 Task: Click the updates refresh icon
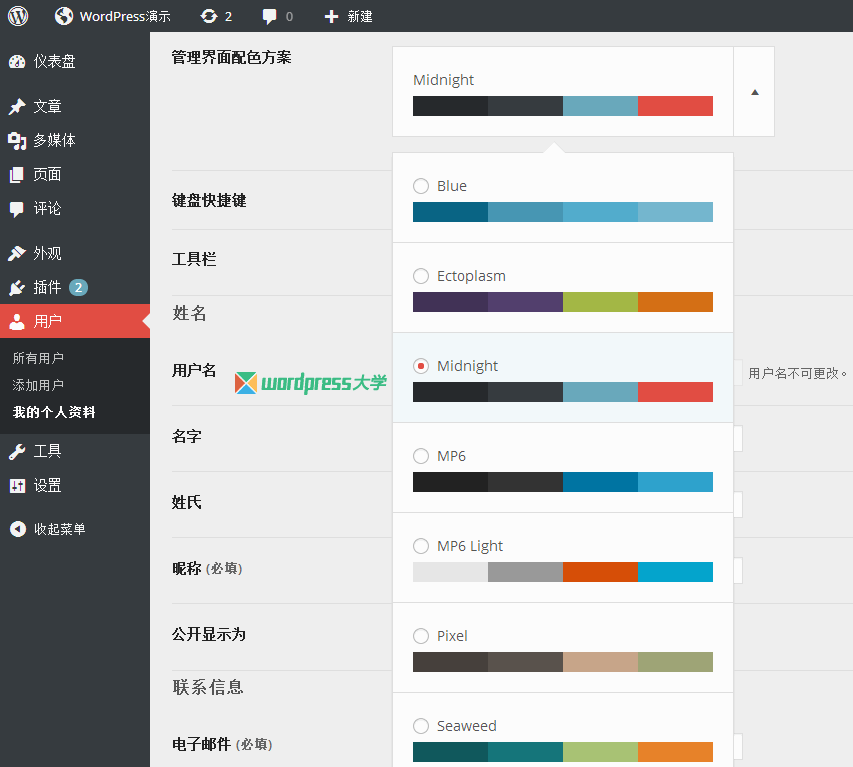pos(209,16)
